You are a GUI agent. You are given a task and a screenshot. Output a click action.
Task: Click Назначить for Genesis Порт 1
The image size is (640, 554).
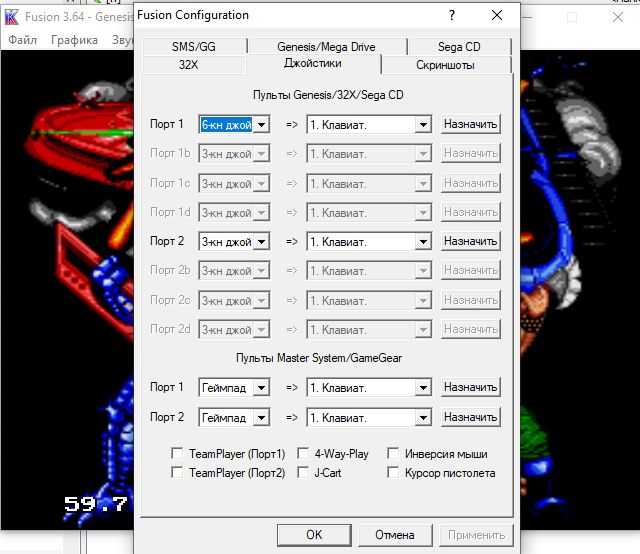click(x=471, y=124)
